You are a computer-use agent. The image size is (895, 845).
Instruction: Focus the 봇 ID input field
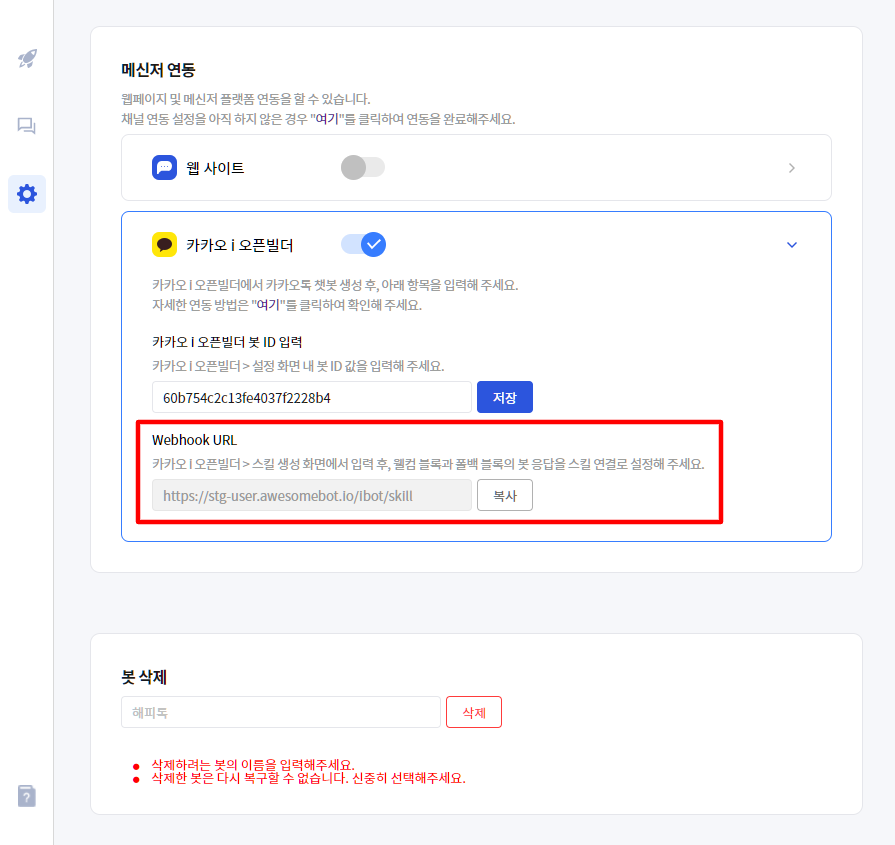311,397
